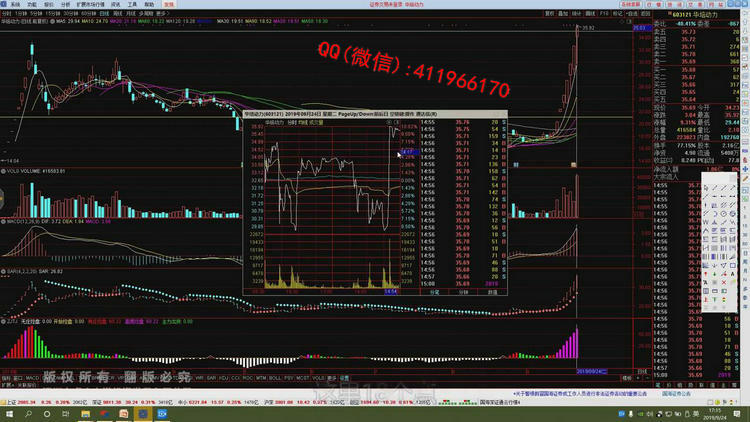Open the 扩展市场行情 menu
The width and height of the screenshot is (750, 422).
[90, 4]
